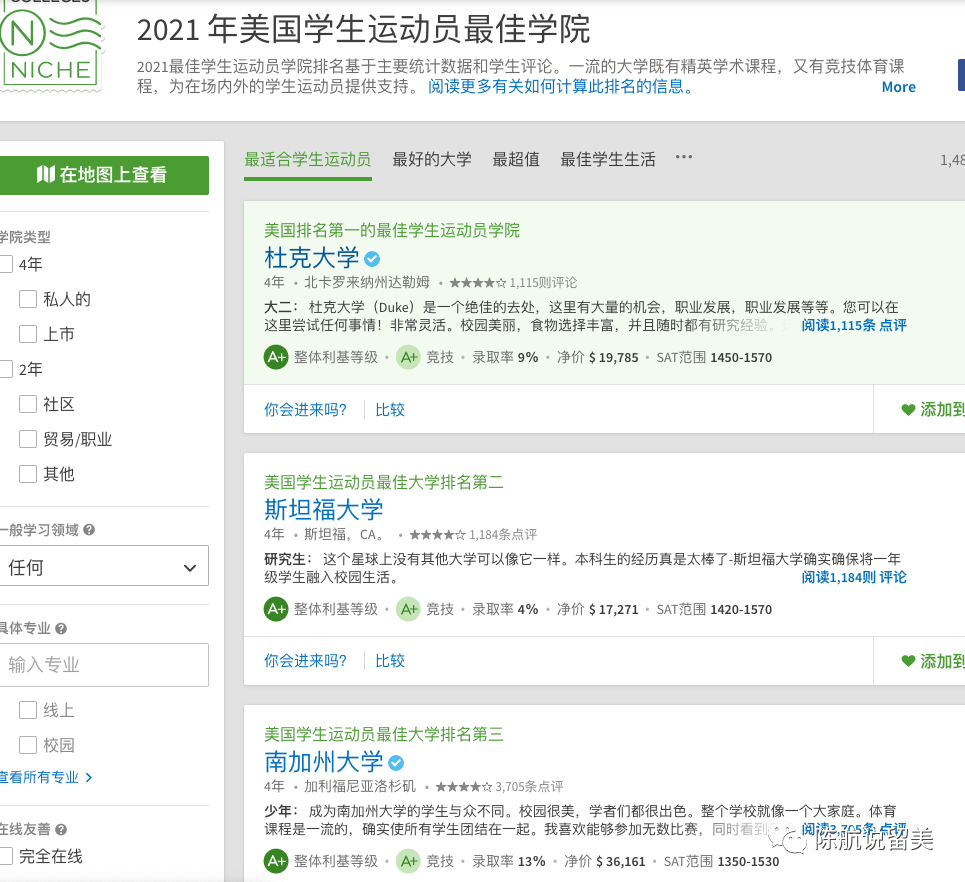Open the three-dot more tabs menu
Screen dimensions: 965x882
(x=683, y=157)
